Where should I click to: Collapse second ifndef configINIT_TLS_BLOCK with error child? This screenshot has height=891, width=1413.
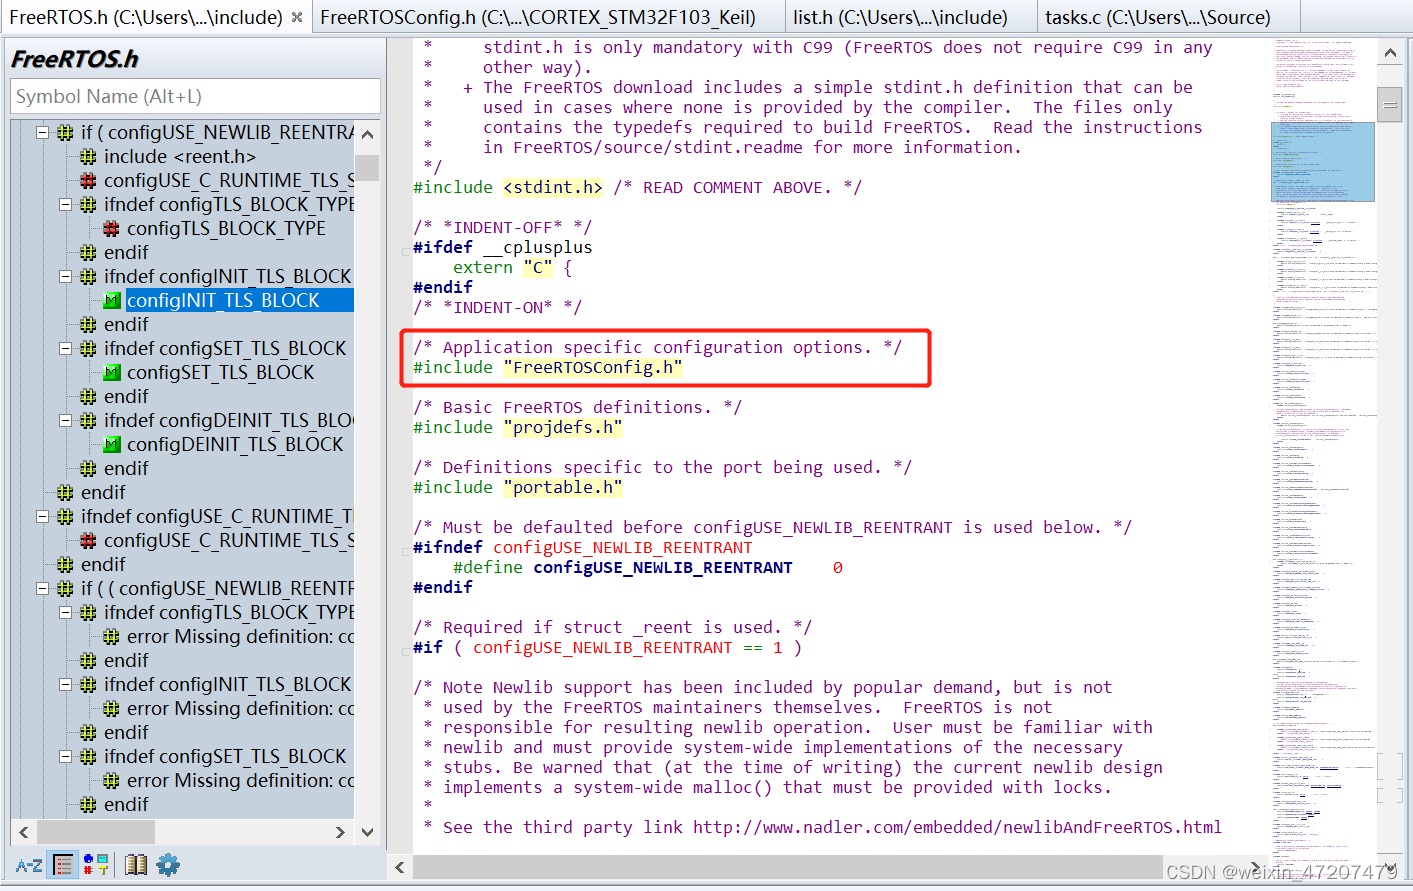click(x=65, y=684)
